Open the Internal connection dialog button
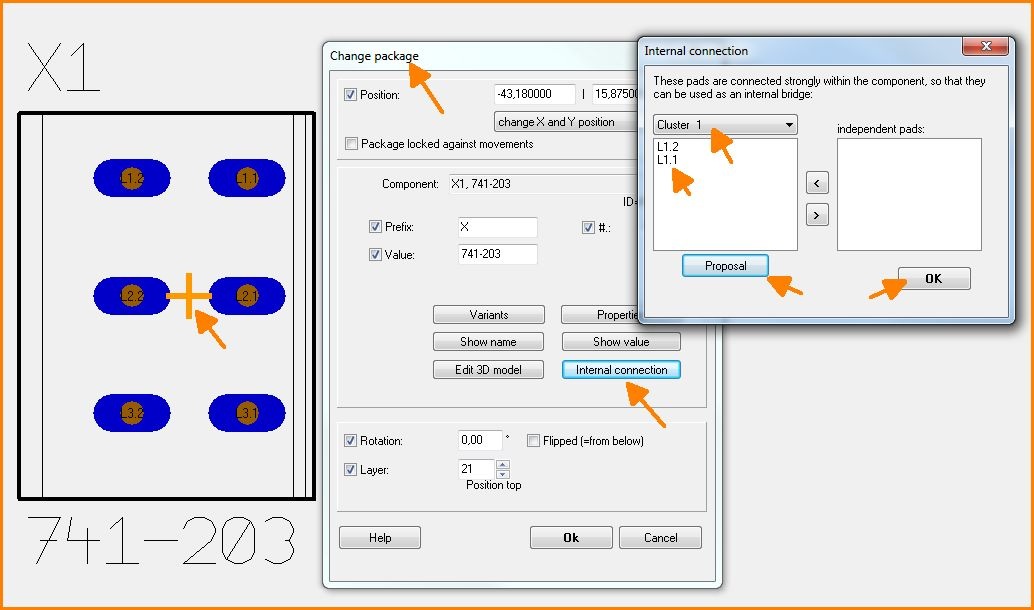 click(x=621, y=370)
